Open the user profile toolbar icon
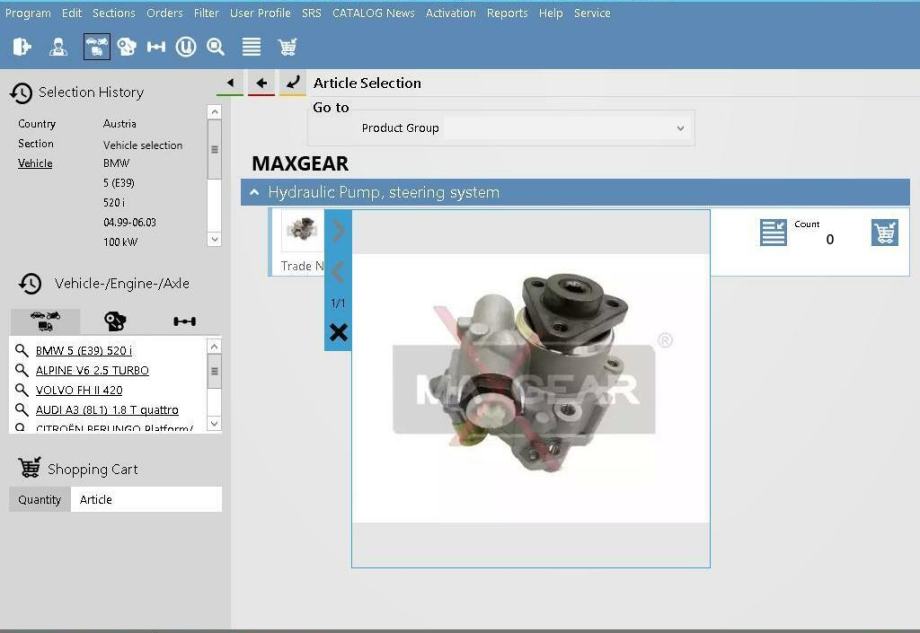This screenshot has width=920, height=633. click(58, 47)
